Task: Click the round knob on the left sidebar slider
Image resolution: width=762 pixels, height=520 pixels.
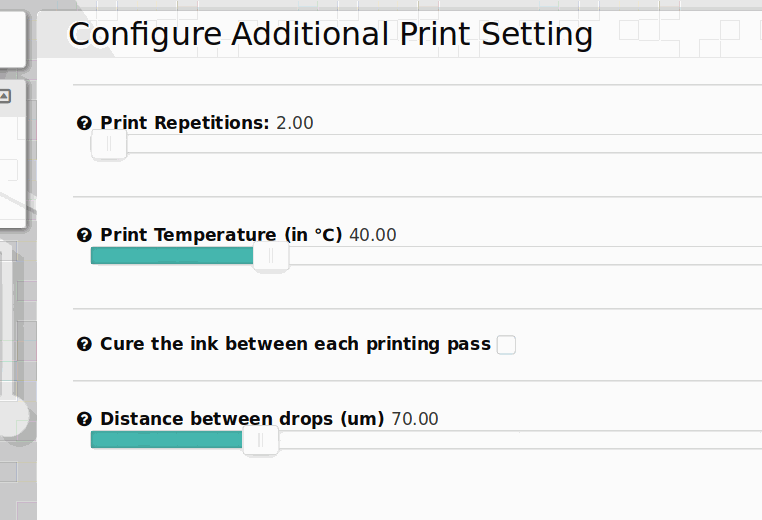Action: [x=12, y=415]
